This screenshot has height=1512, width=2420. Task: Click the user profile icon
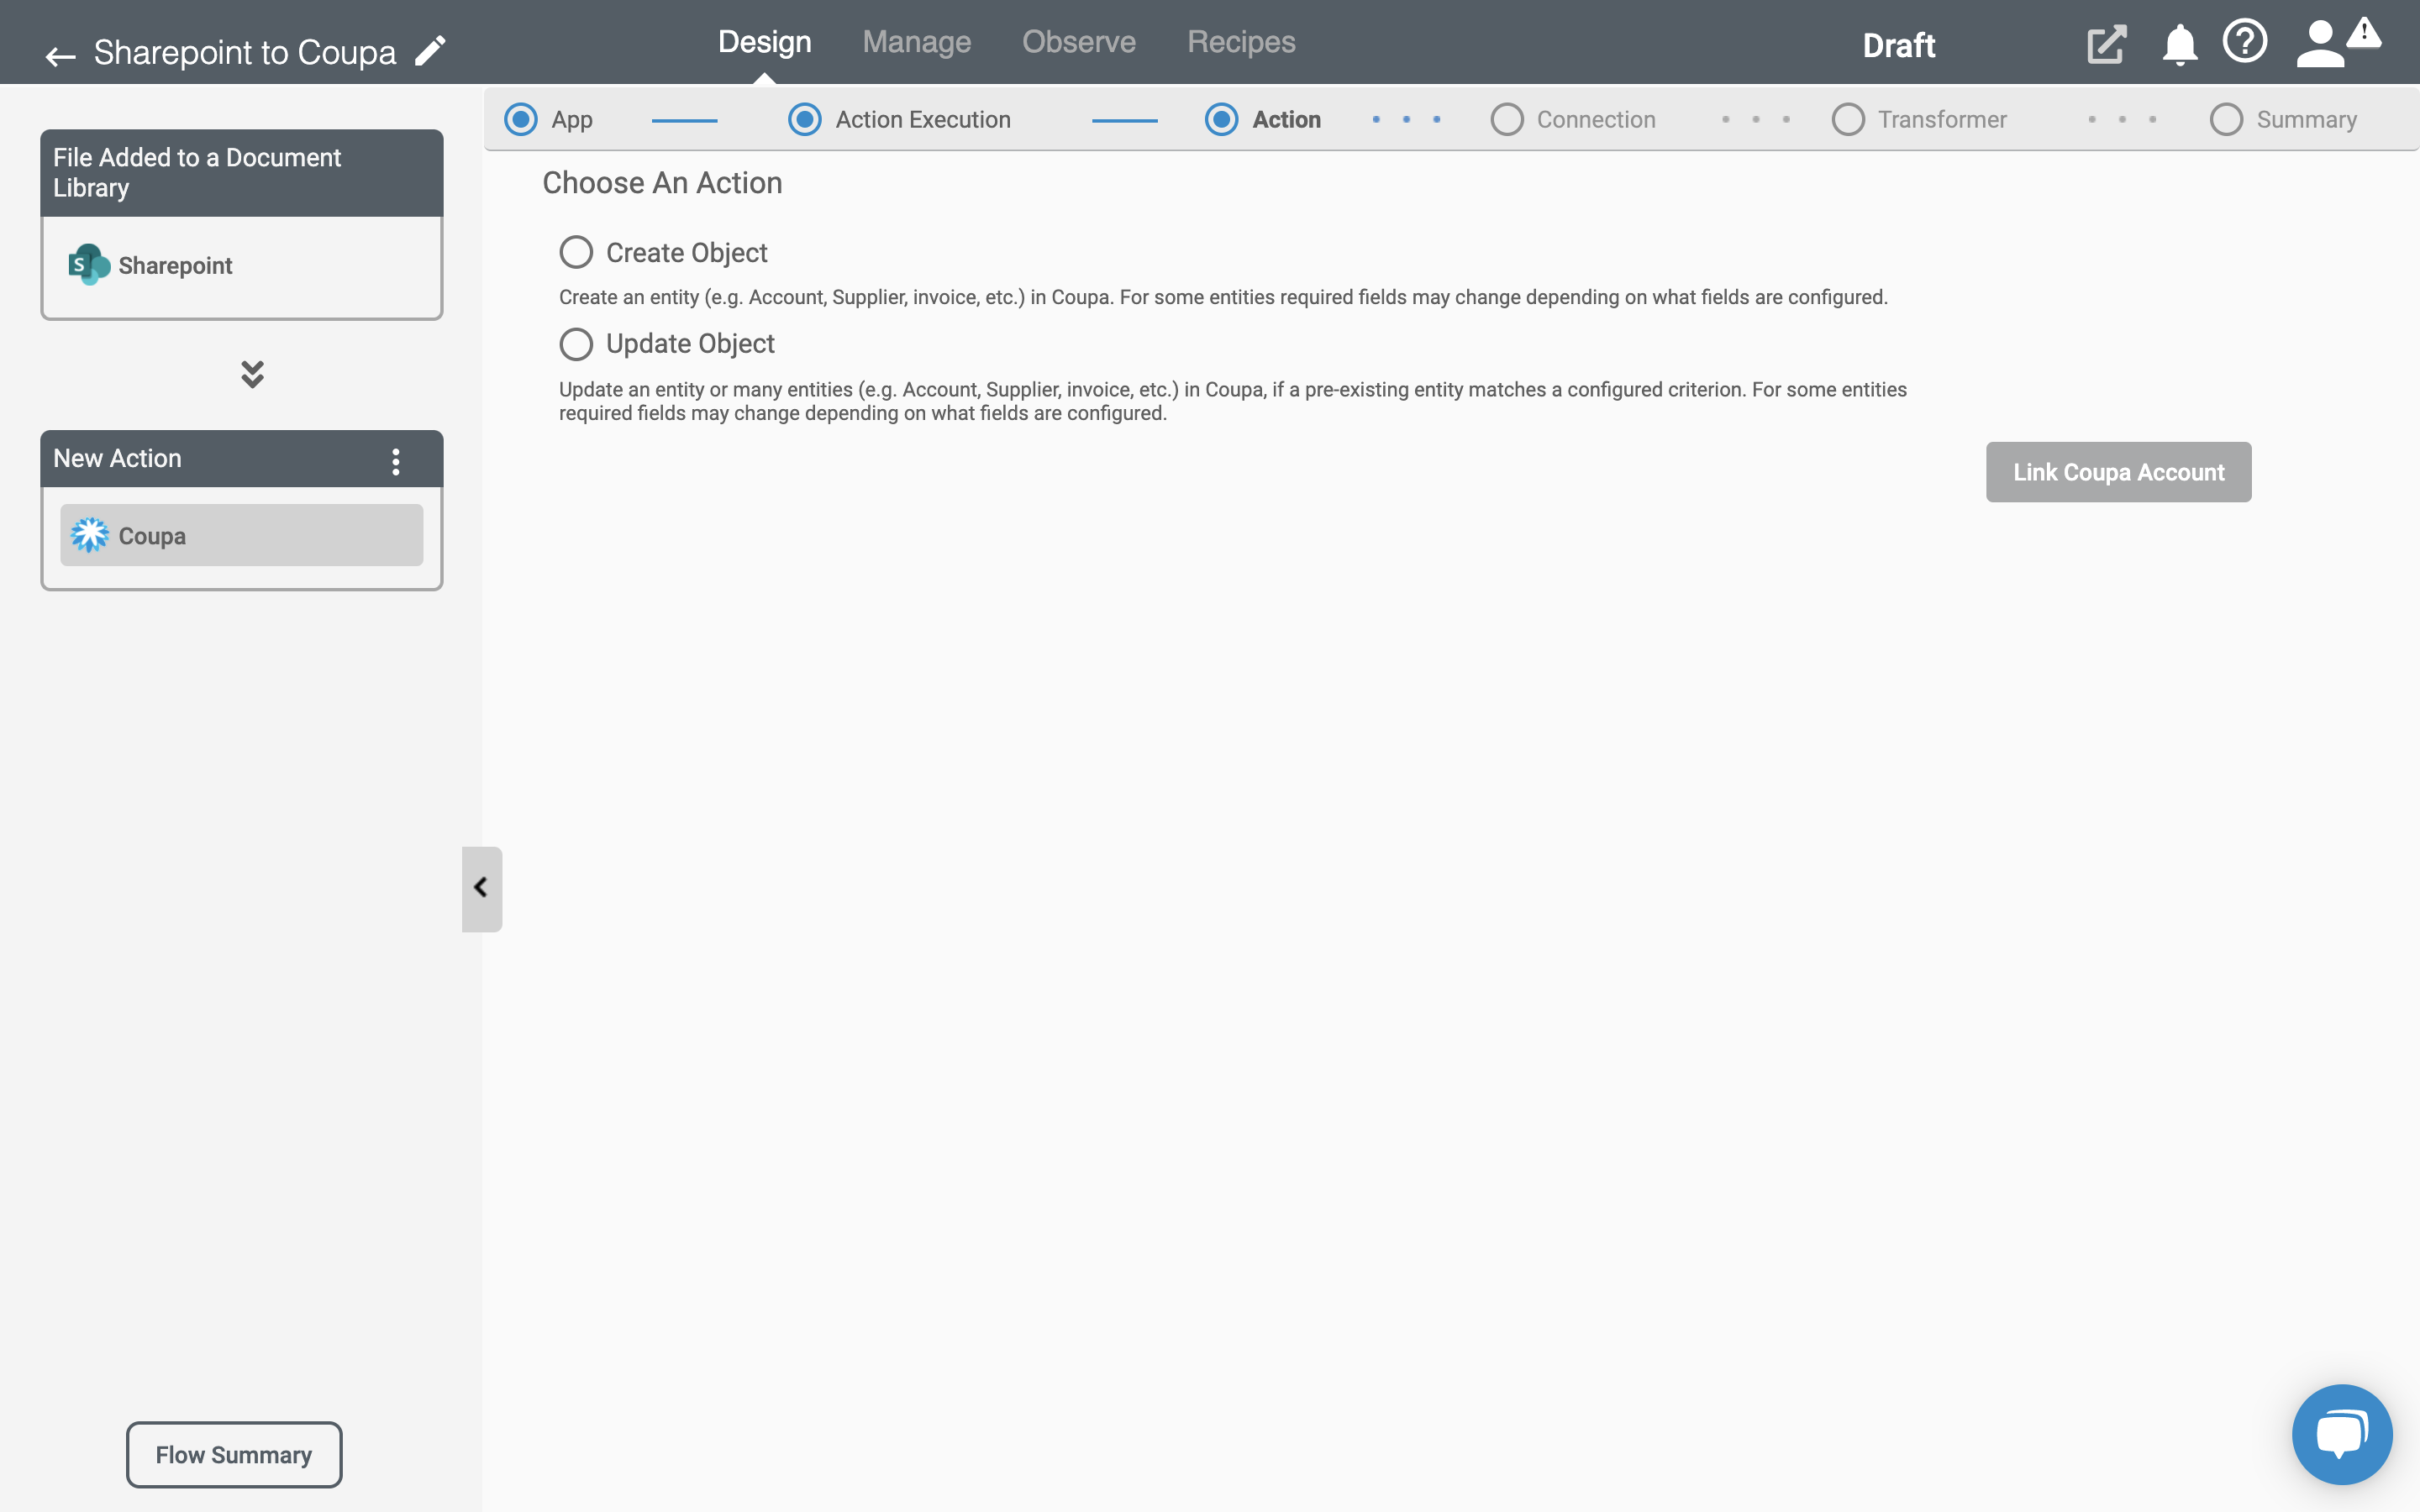(x=2319, y=42)
